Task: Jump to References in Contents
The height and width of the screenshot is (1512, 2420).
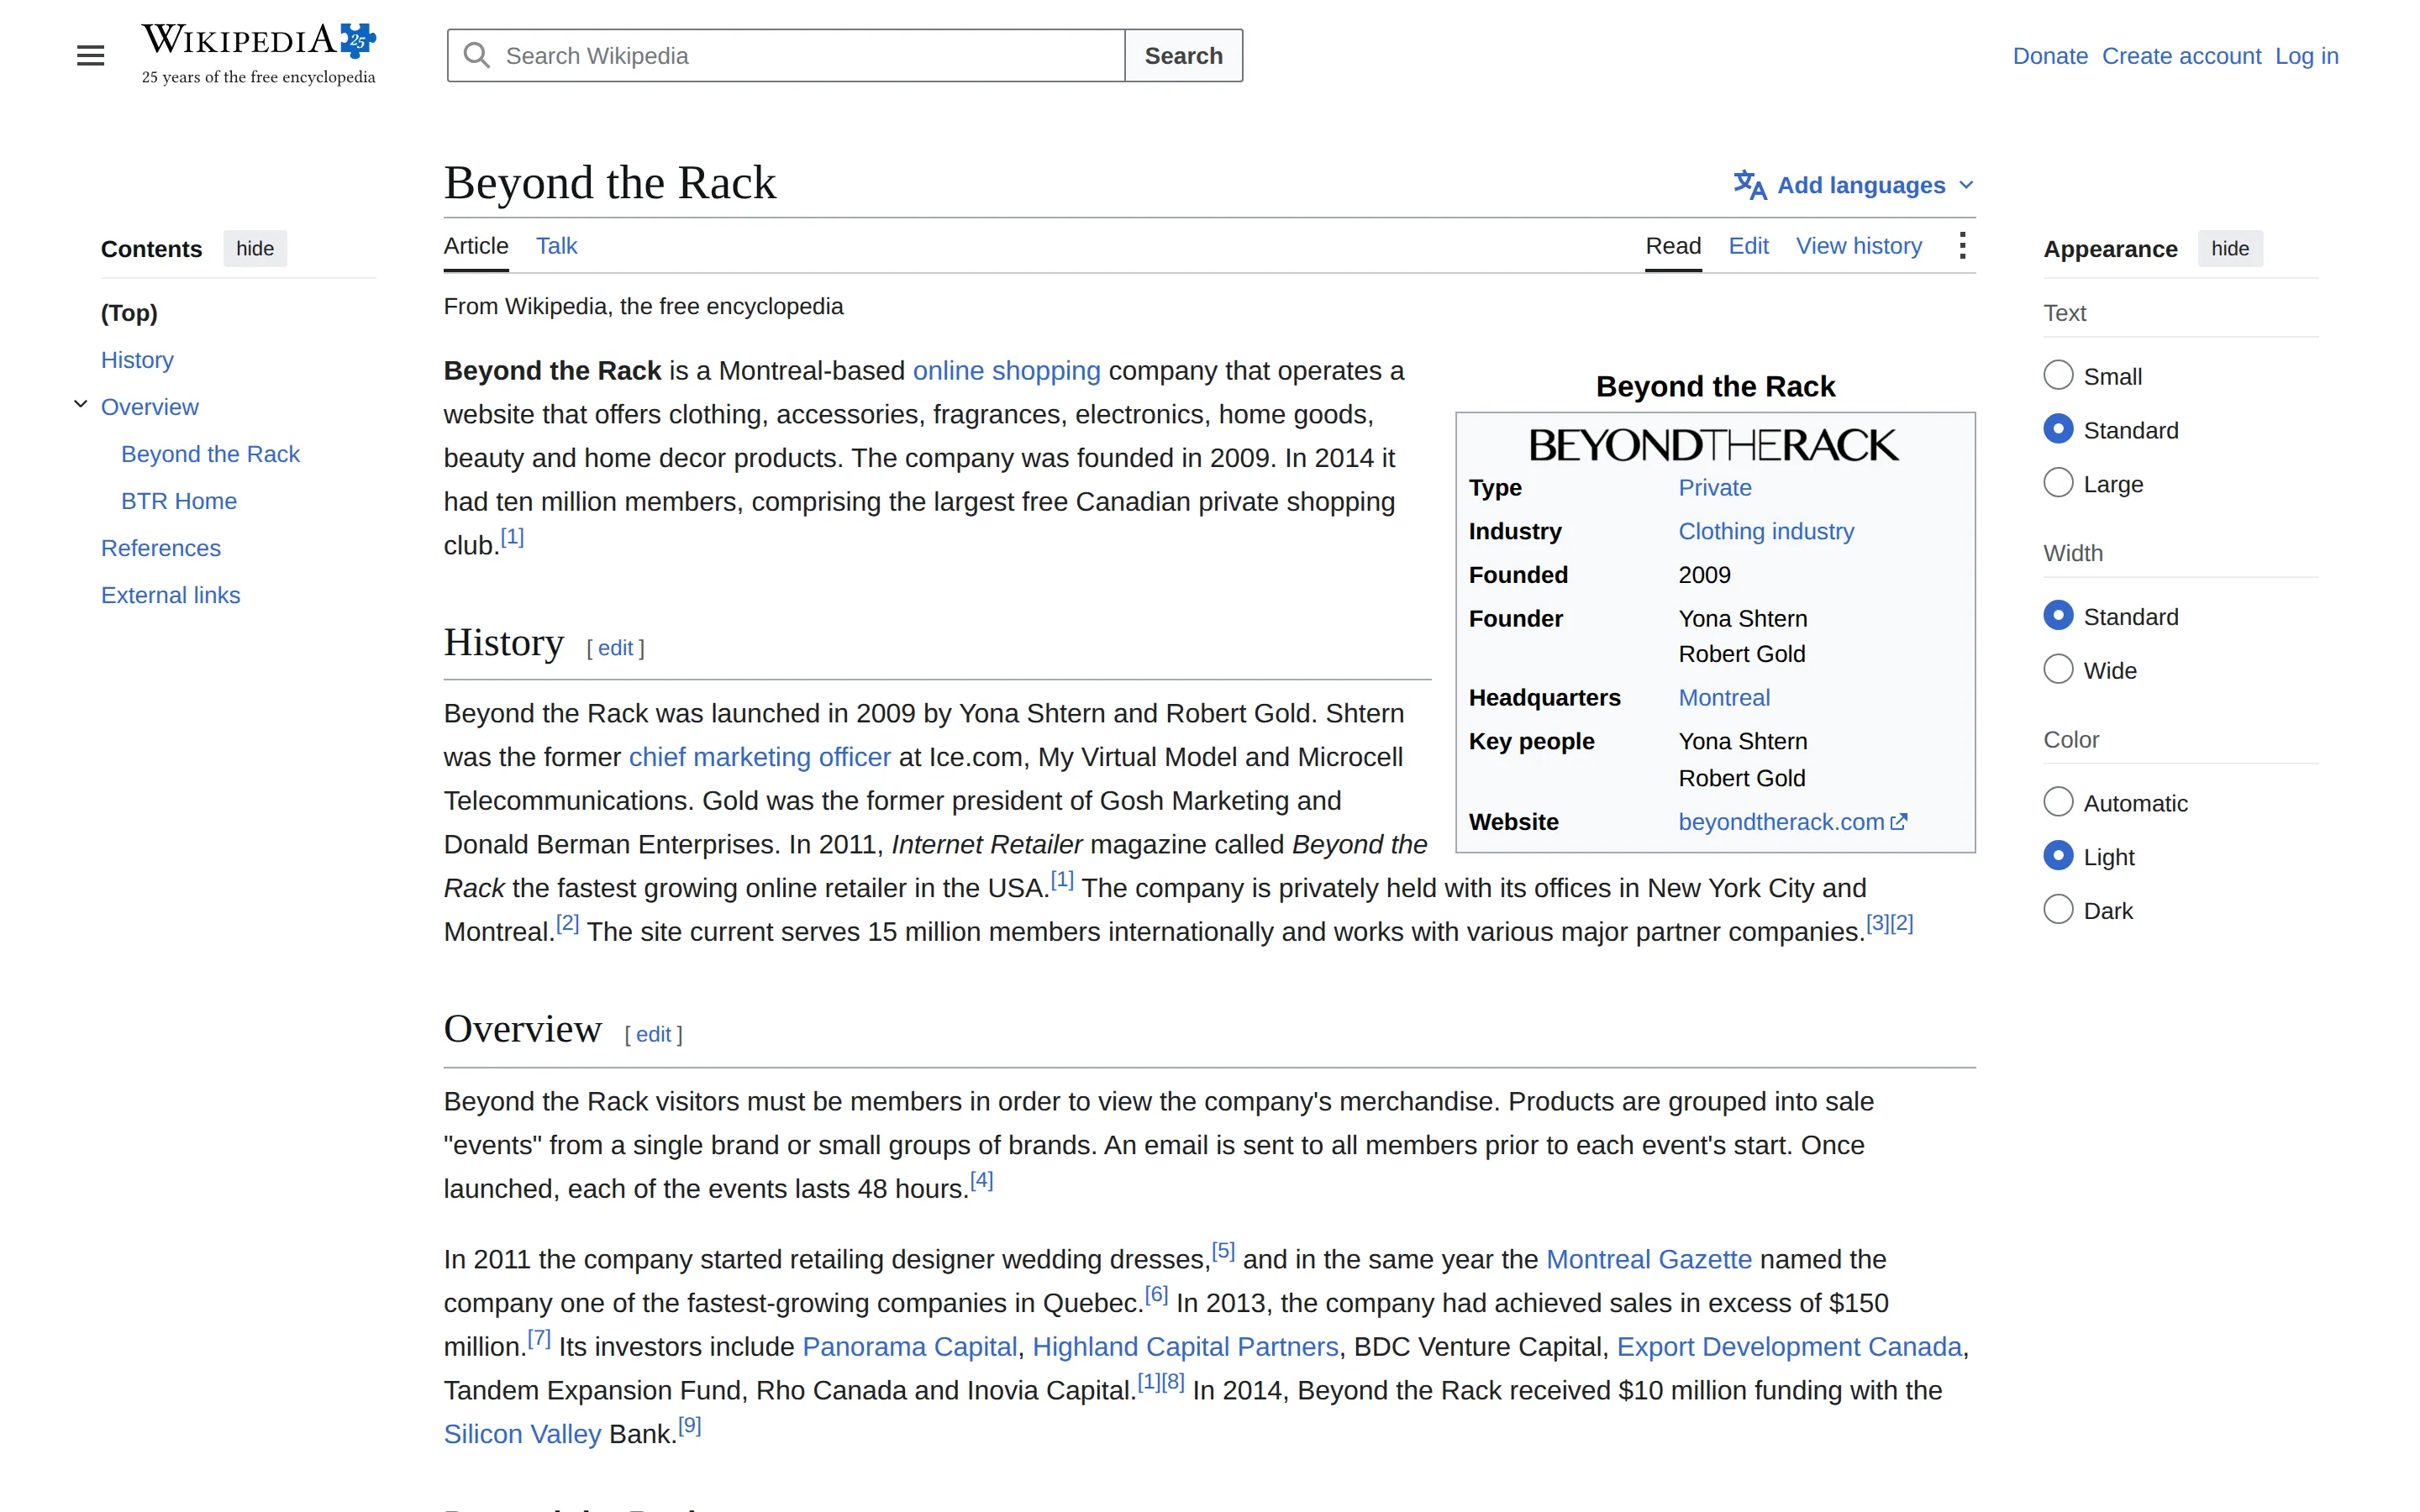Action: tap(161, 548)
